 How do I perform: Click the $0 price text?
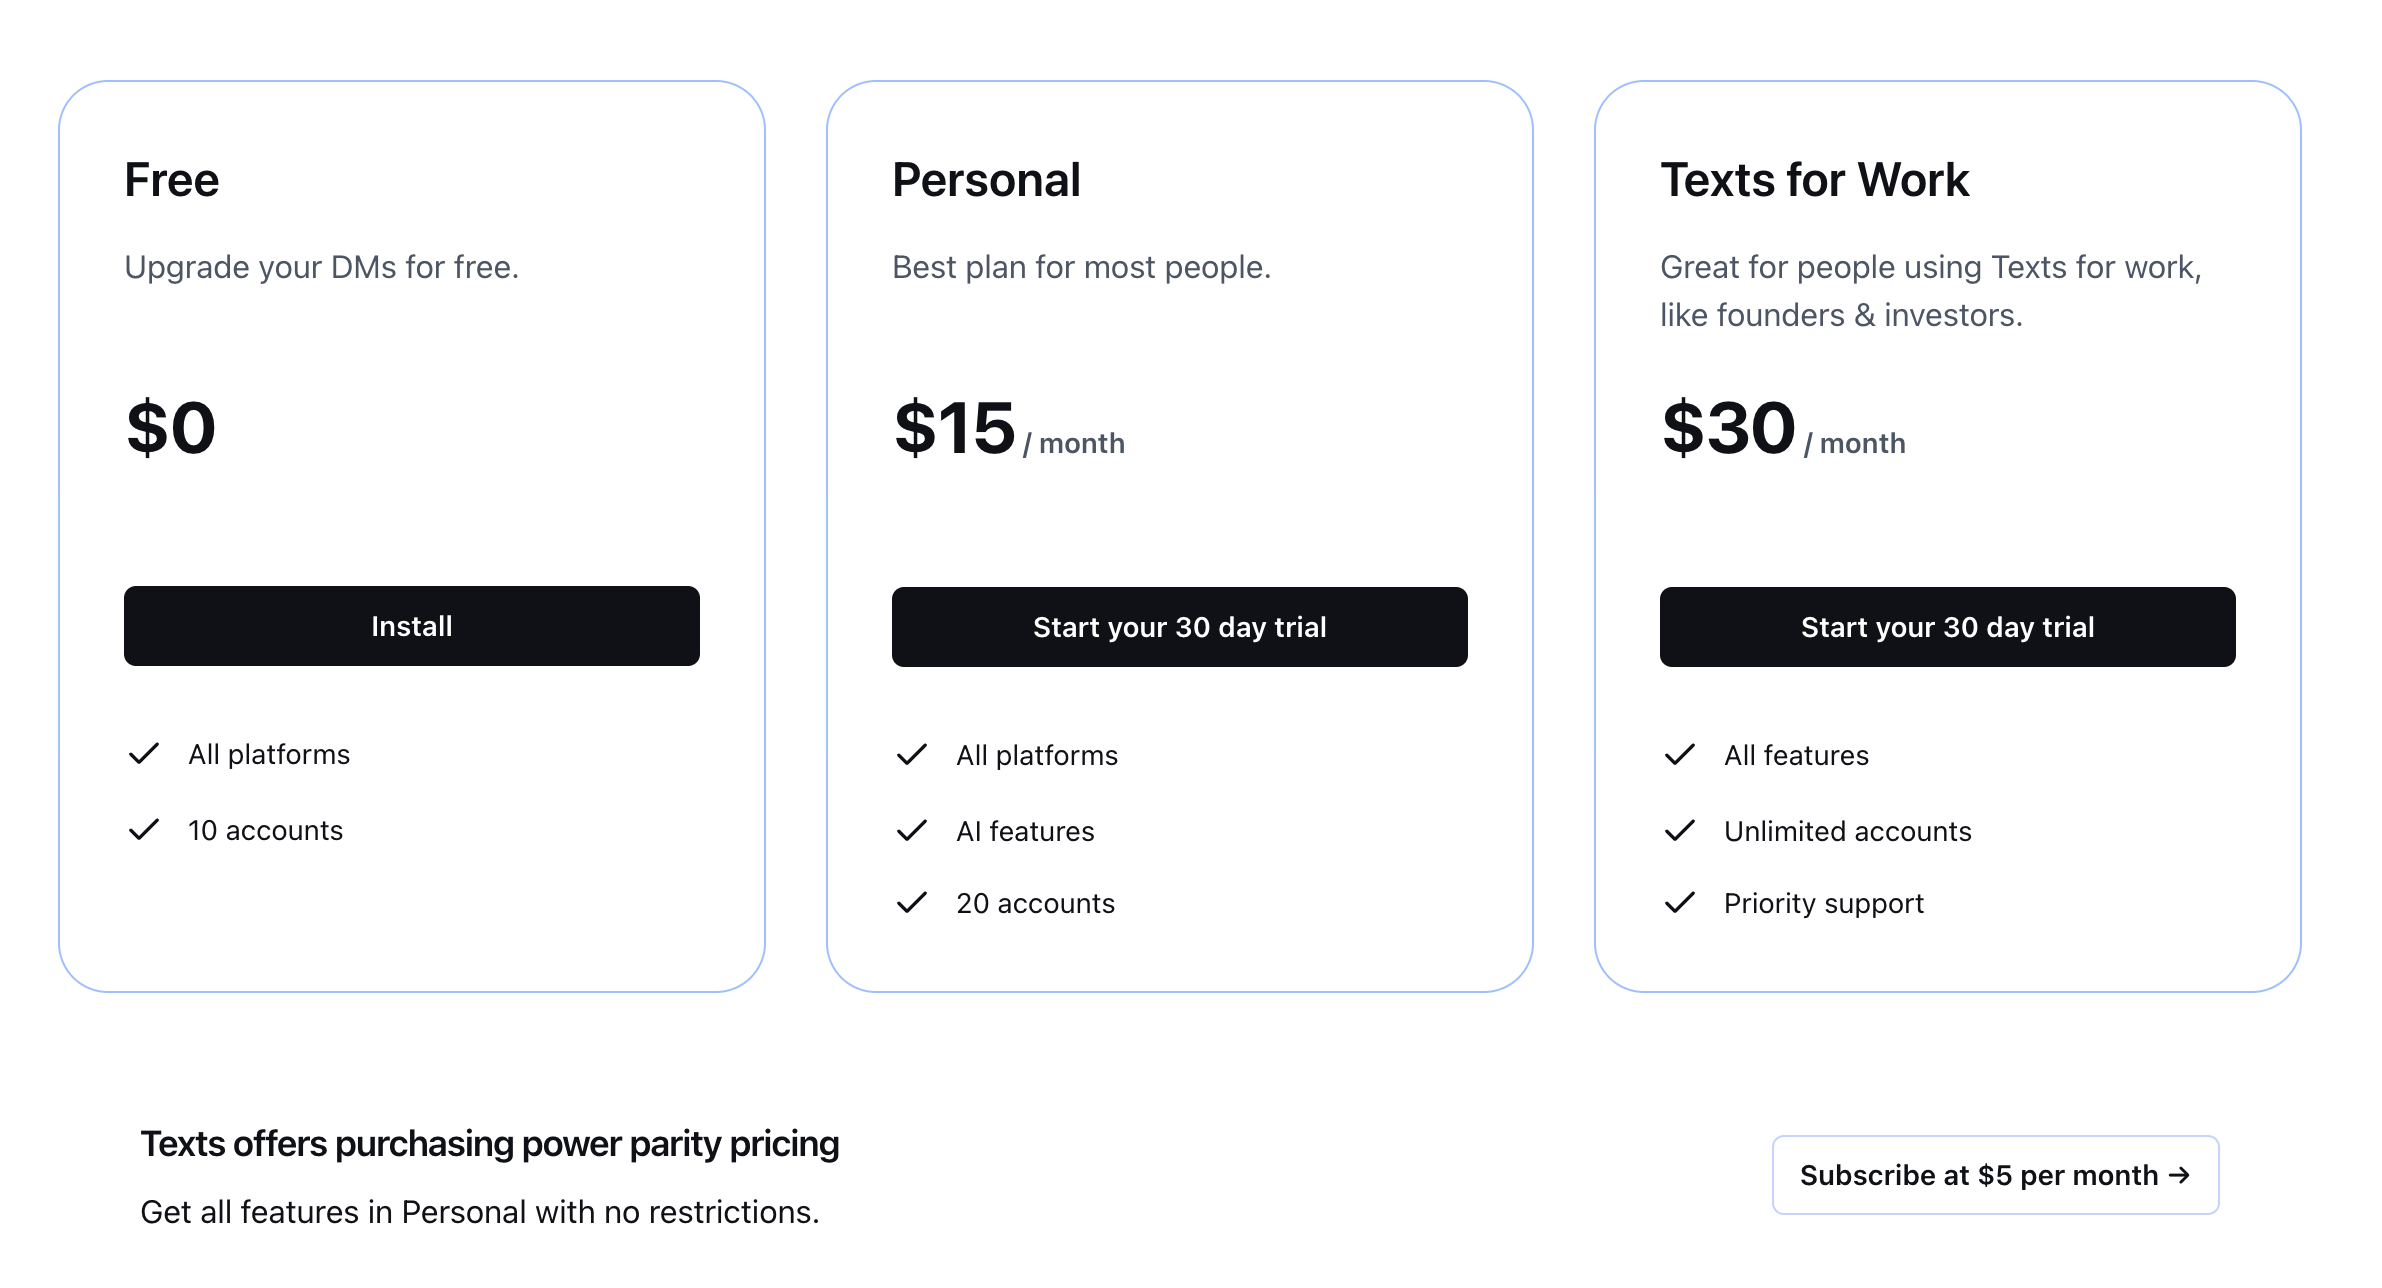pos(171,429)
